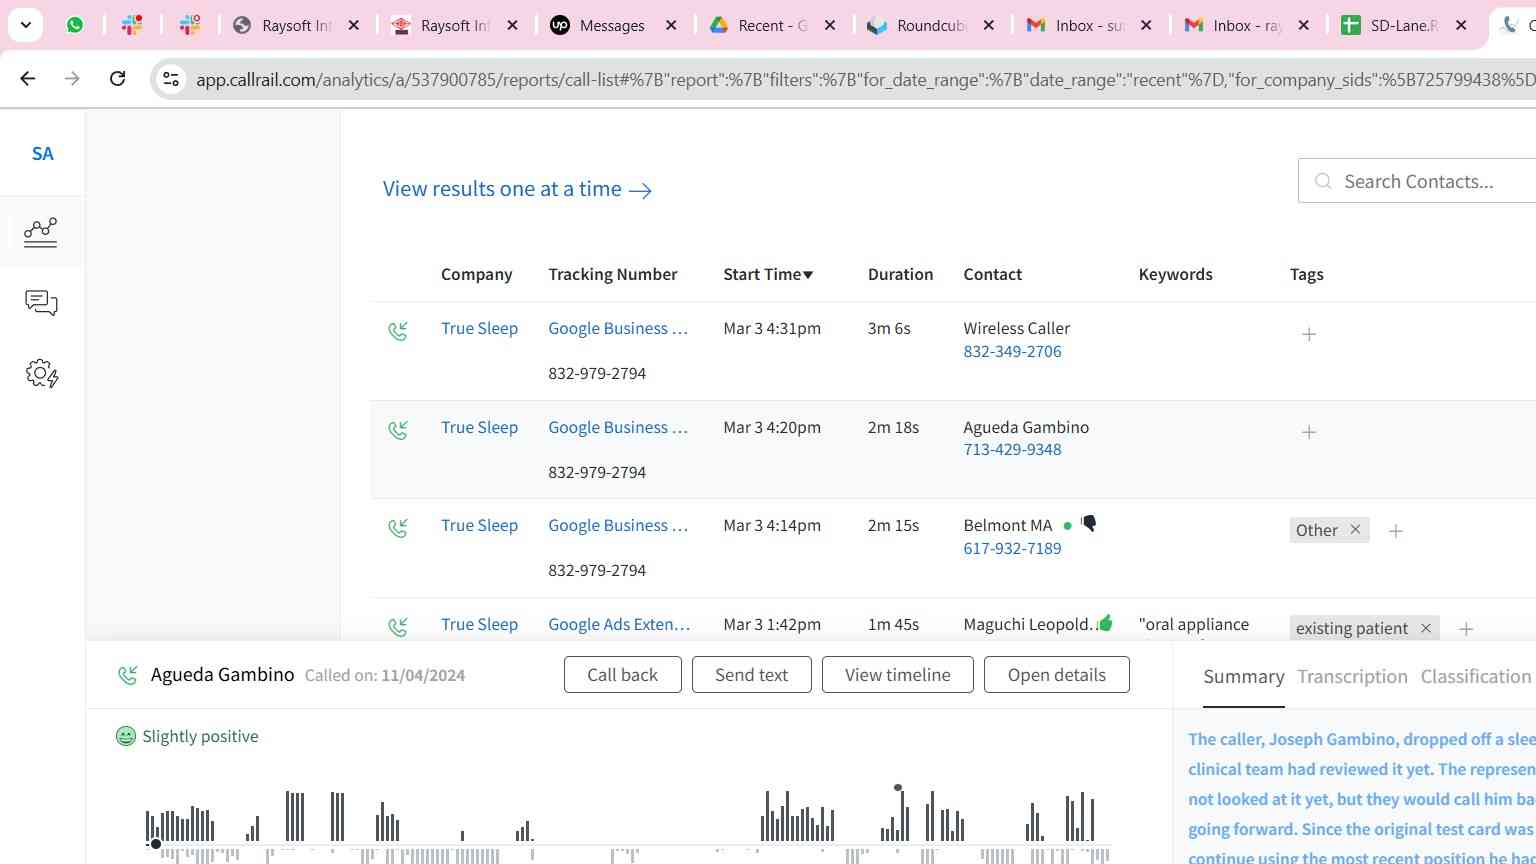Click the Call back button
This screenshot has height=864, width=1536.
622,674
